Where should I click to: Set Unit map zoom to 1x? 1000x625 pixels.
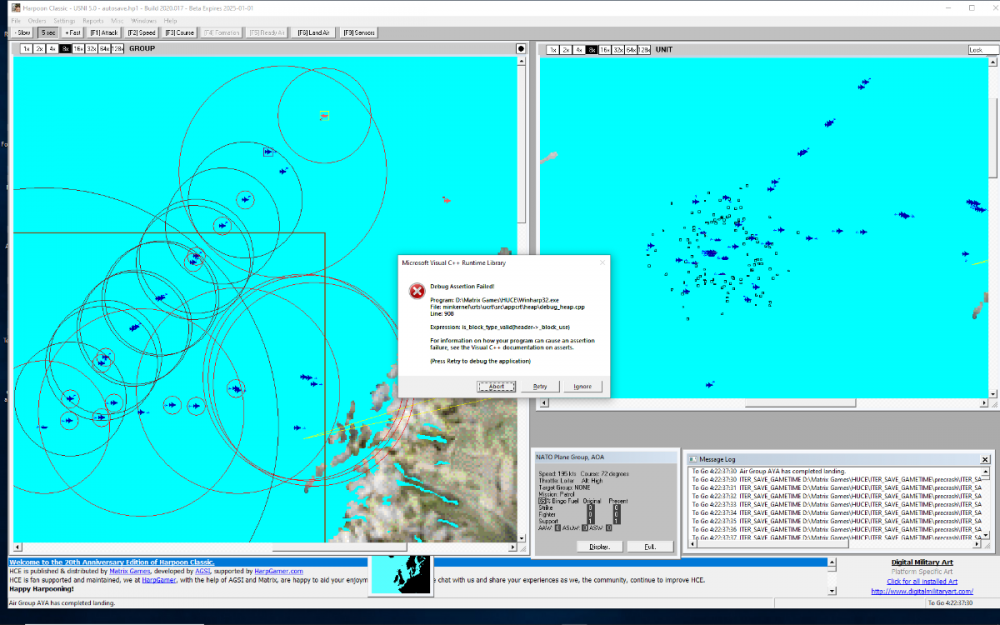coord(553,50)
